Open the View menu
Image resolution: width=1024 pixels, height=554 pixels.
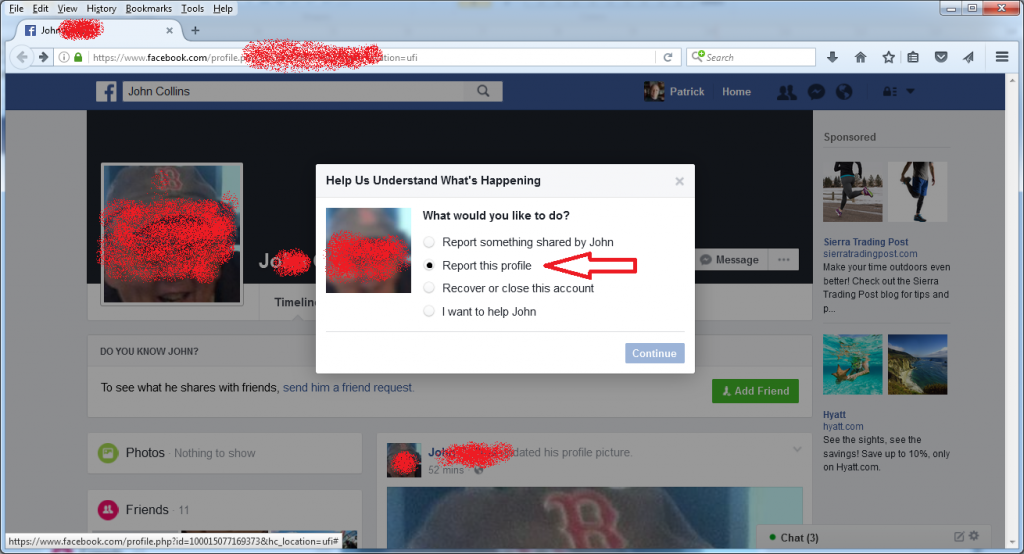(x=67, y=8)
